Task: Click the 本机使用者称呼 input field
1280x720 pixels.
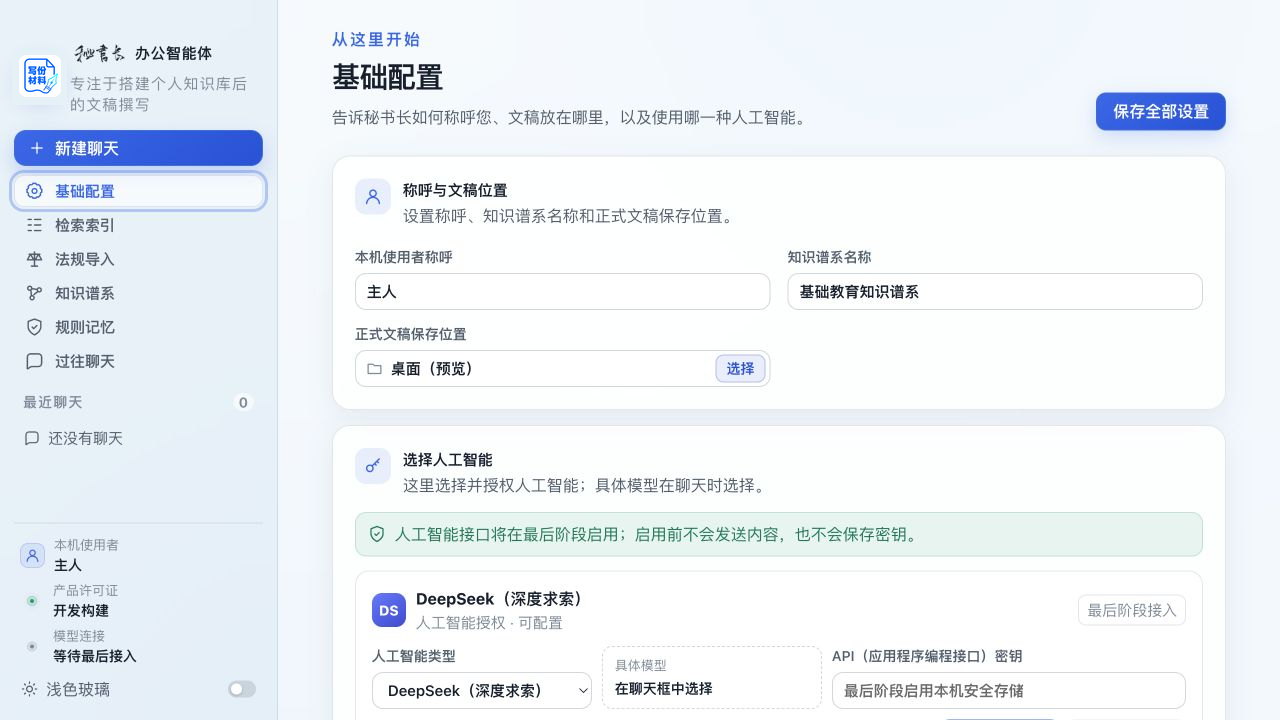Action: coord(563,292)
